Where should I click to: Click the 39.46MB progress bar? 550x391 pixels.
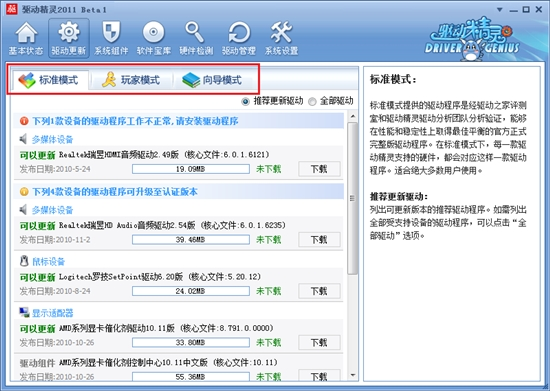pos(191,240)
